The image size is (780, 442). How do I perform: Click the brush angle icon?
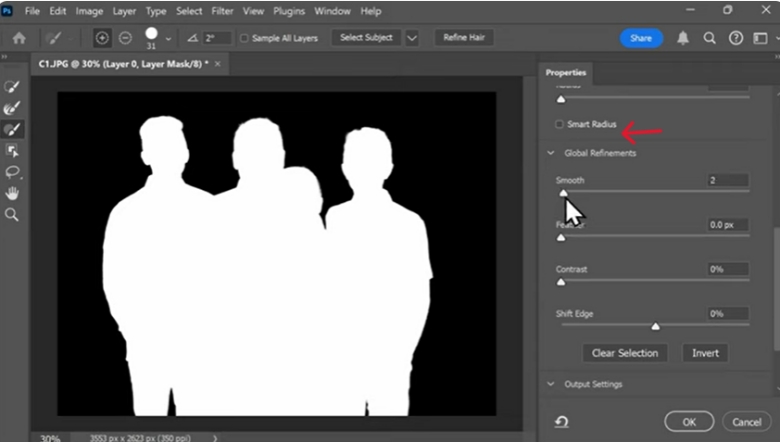(x=193, y=38)
